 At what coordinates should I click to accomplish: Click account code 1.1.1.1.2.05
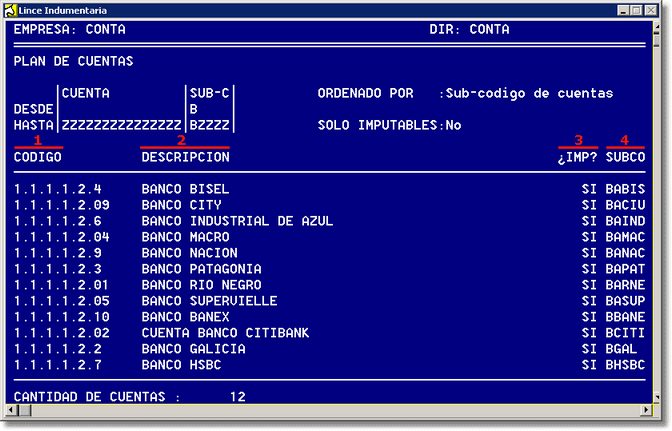62,301
